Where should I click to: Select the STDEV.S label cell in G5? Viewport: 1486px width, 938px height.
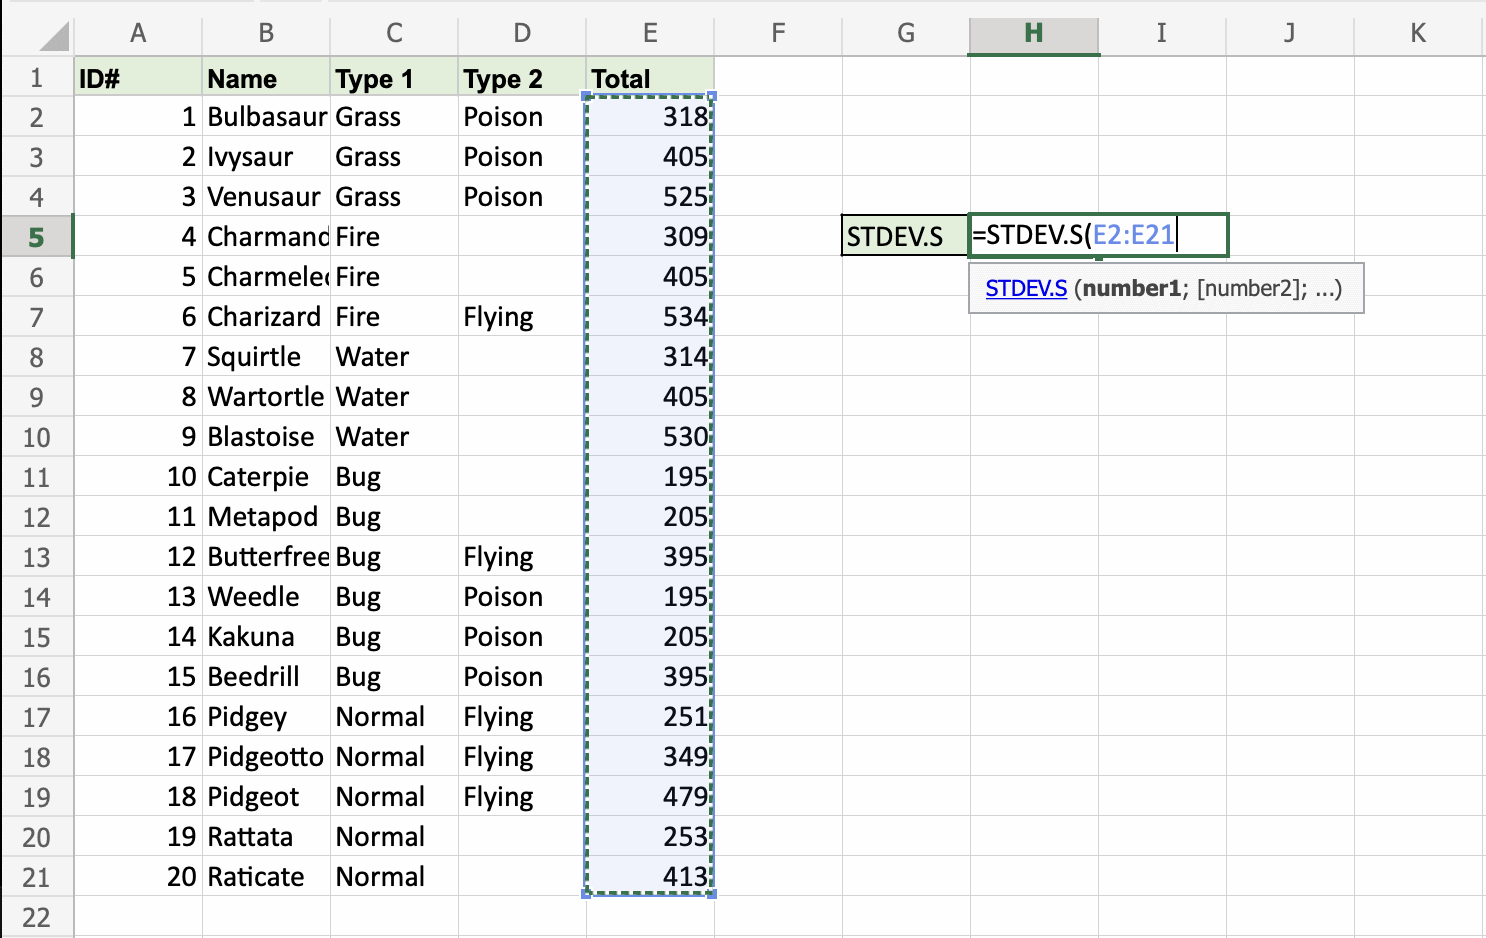coord(905,236)
